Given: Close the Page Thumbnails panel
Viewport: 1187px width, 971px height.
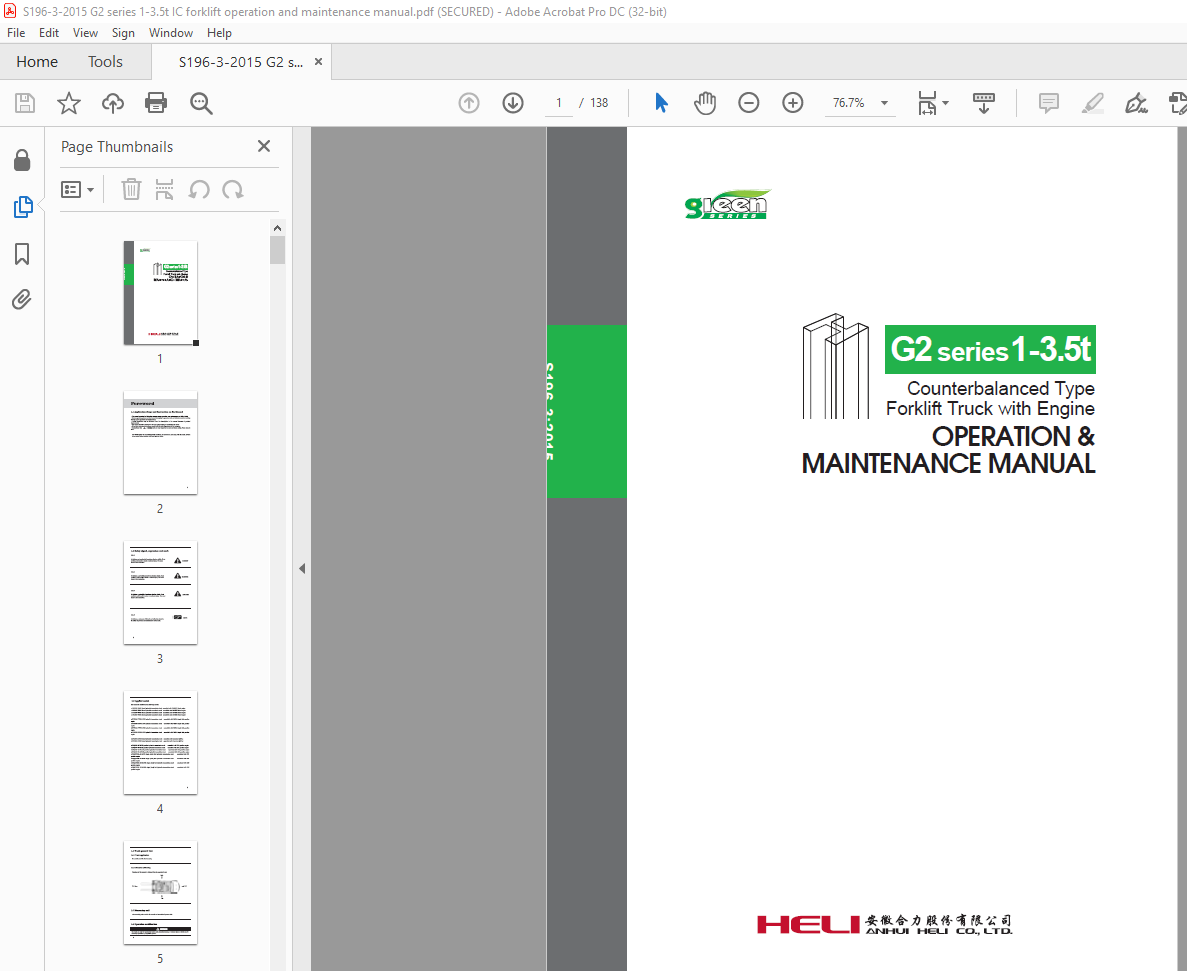Looking at the screenshot, I should 263,146.
